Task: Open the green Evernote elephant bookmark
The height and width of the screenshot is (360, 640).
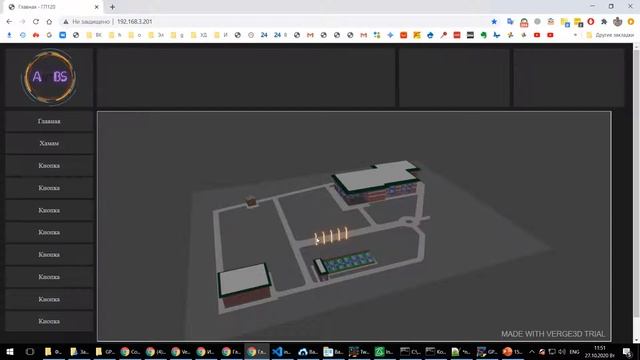Action: coord(484,35)
